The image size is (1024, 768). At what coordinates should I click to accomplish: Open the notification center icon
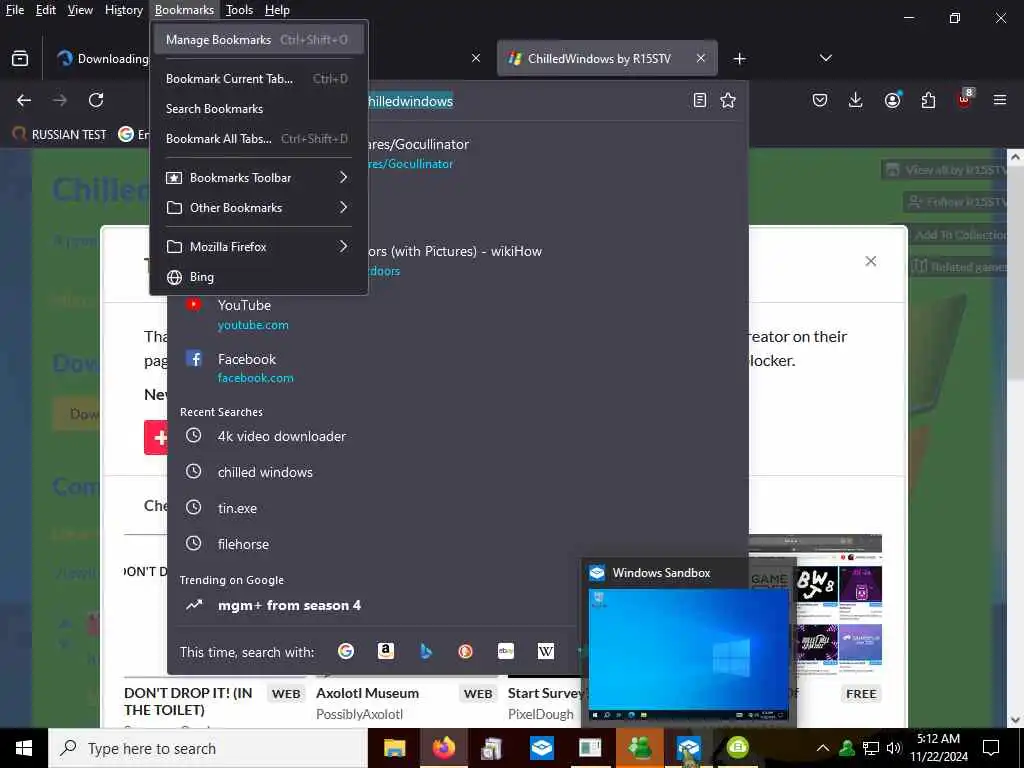[x=991, y=748]
